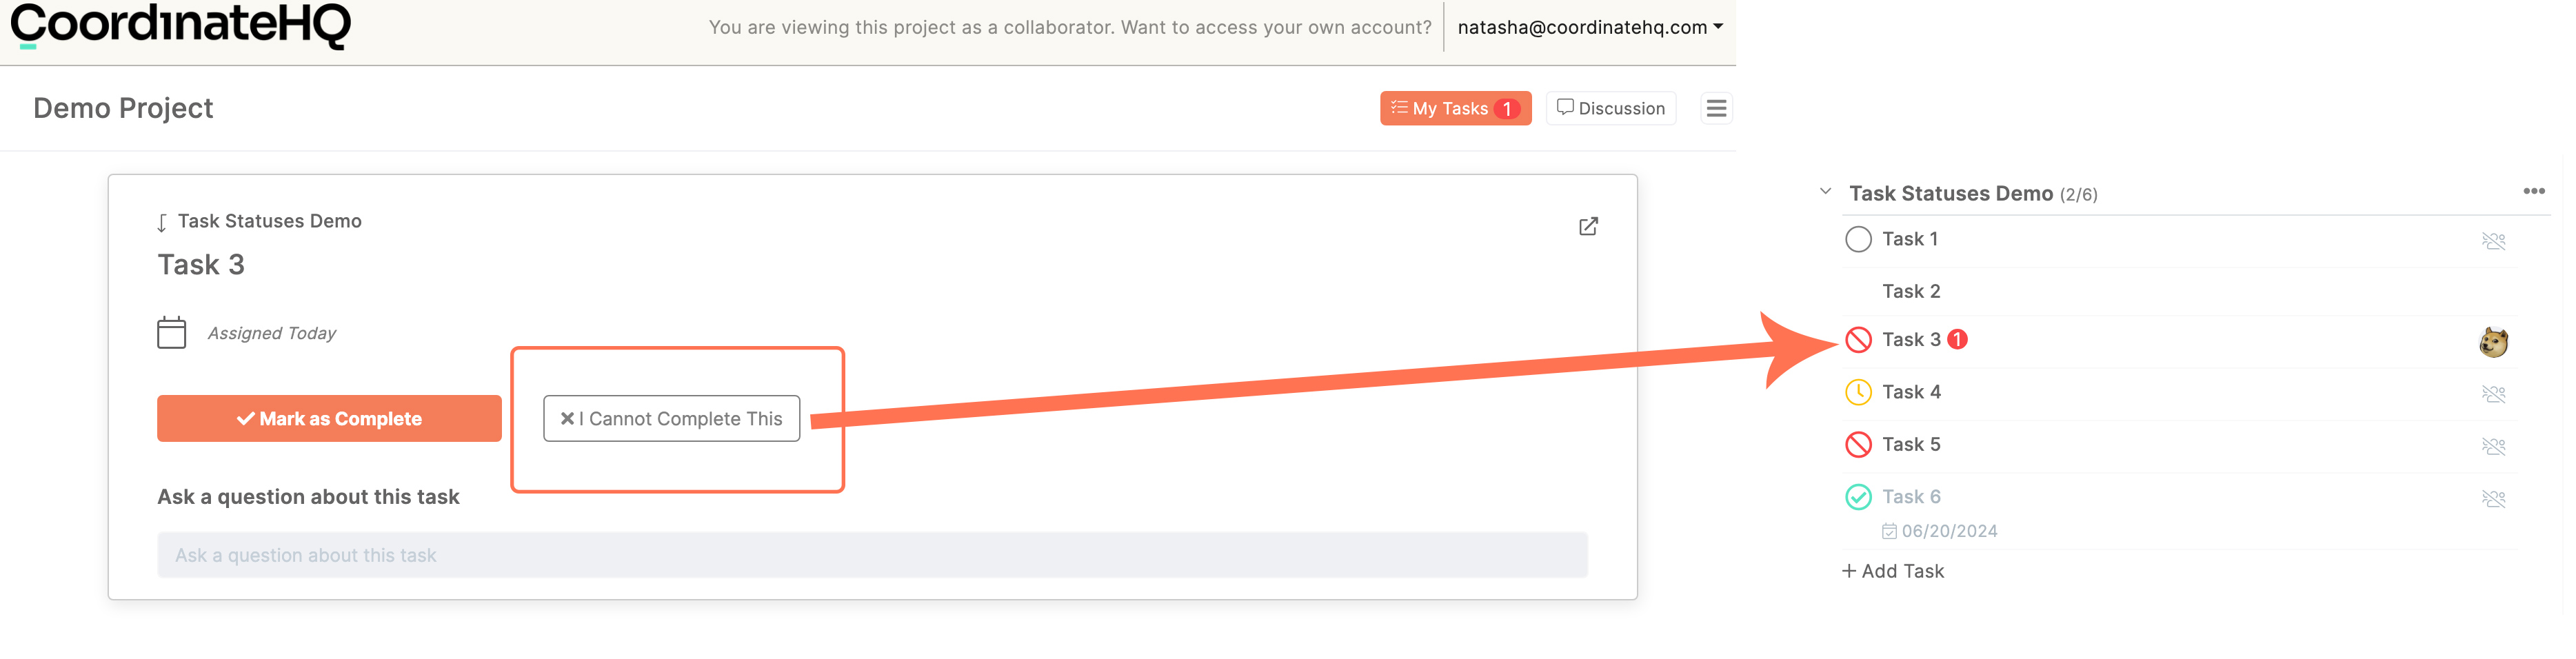
Task: Open the My Tasks tab
Action: coord(1455,108)
